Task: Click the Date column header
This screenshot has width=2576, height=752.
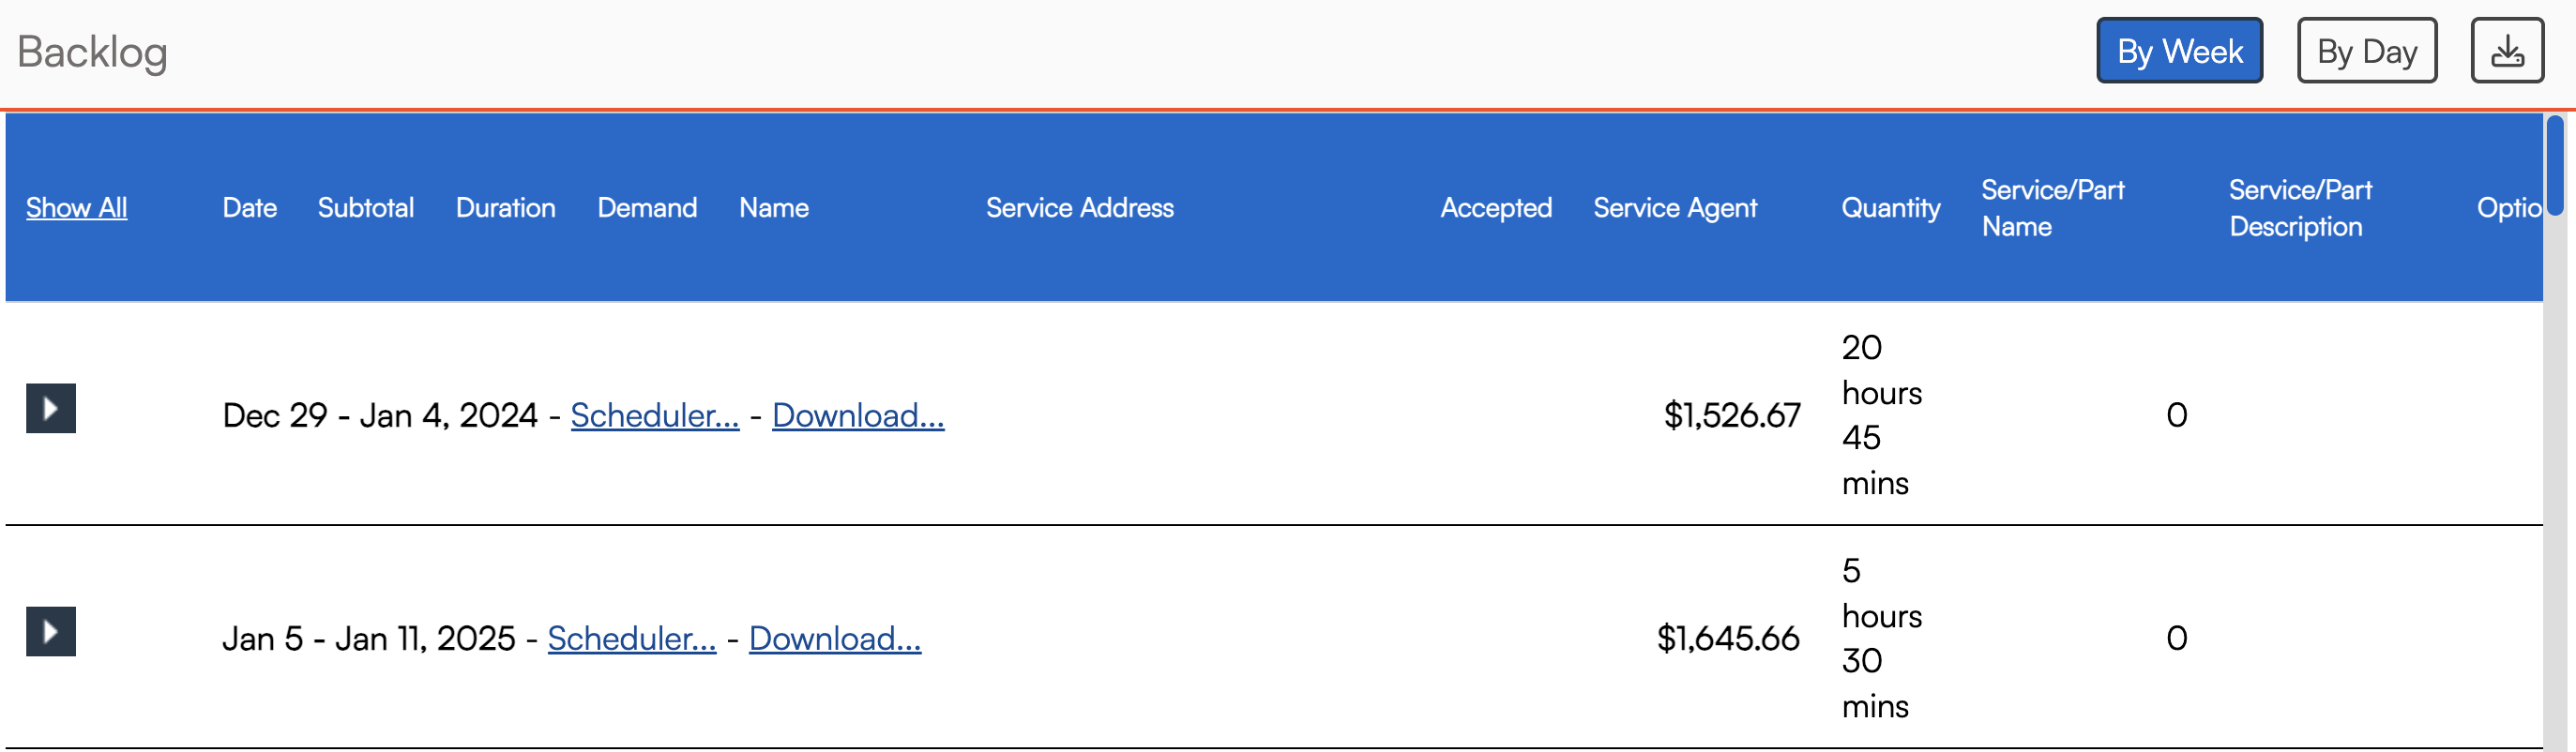Action: pos(249,208)
